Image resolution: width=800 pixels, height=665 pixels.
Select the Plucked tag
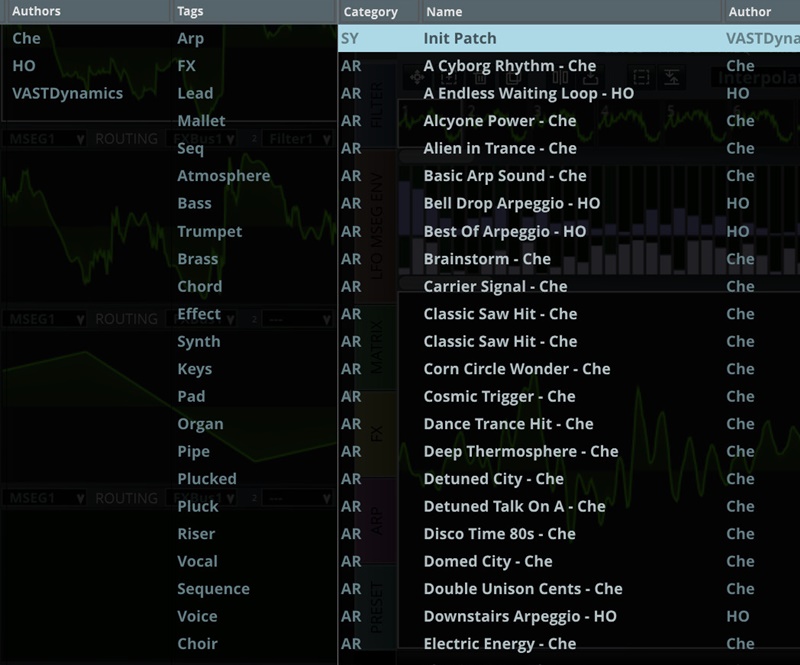[x=207, y=479]
